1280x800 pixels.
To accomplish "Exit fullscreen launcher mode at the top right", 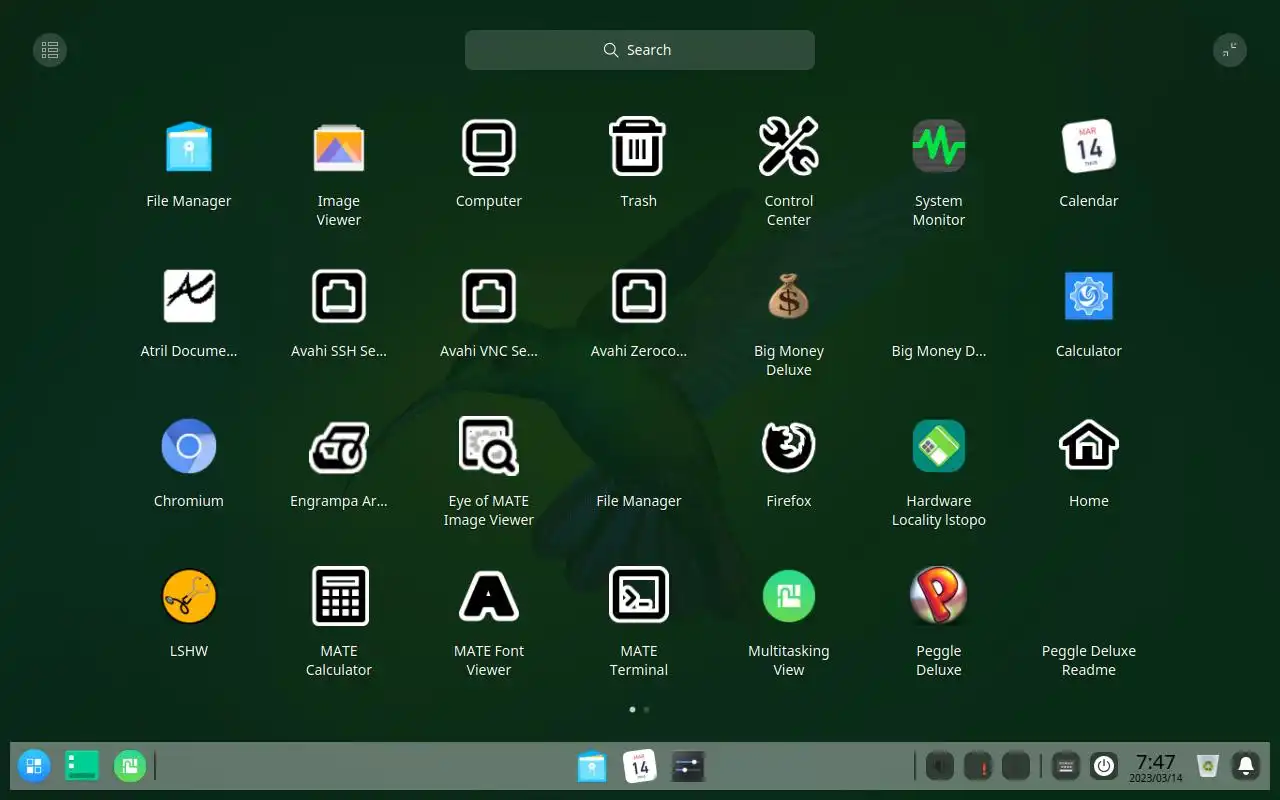I will click(x=1230, y=50).
